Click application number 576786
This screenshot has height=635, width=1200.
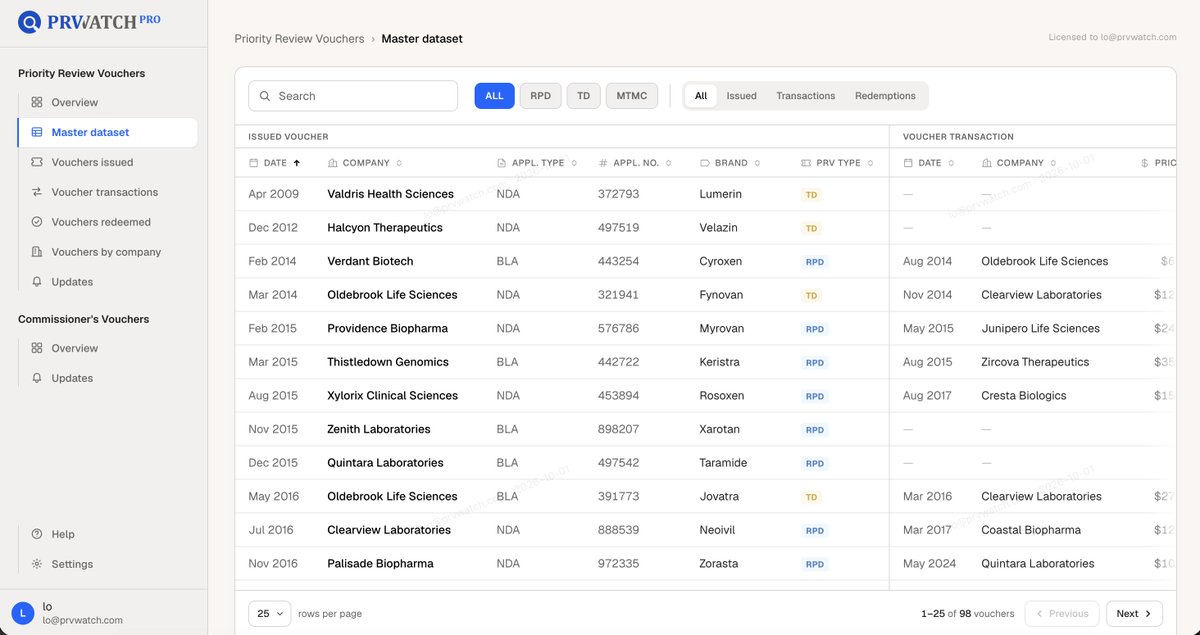point(618,328)
